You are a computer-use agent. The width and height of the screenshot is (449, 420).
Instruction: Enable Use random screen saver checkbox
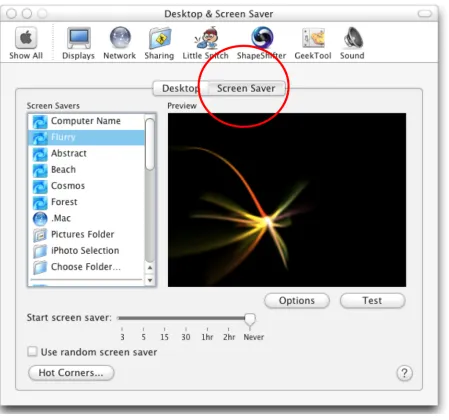[32, 351]
